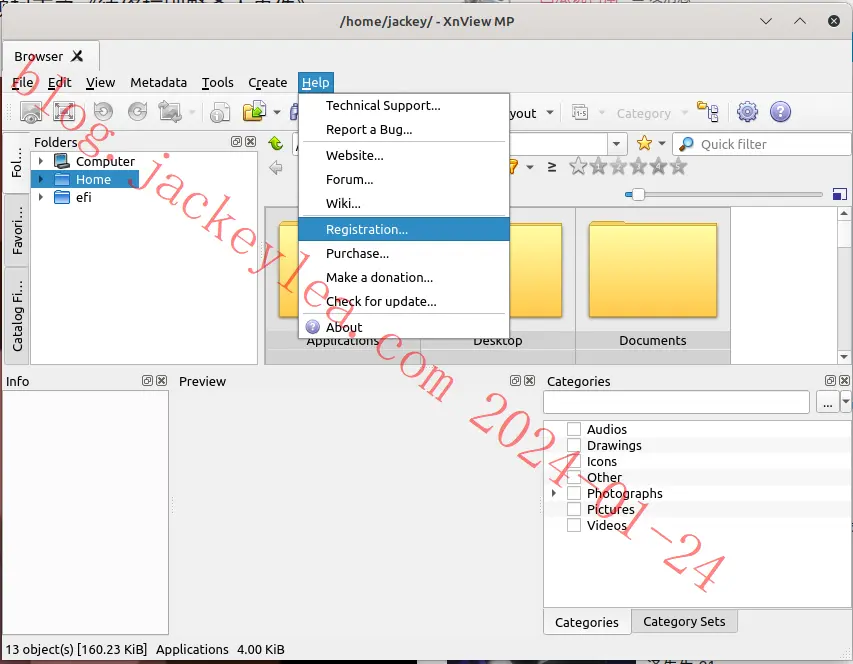Click the green up-folder arrow icon
This screenshot has width=853, height=664.
pyautogui.click(x=276, y=144)
